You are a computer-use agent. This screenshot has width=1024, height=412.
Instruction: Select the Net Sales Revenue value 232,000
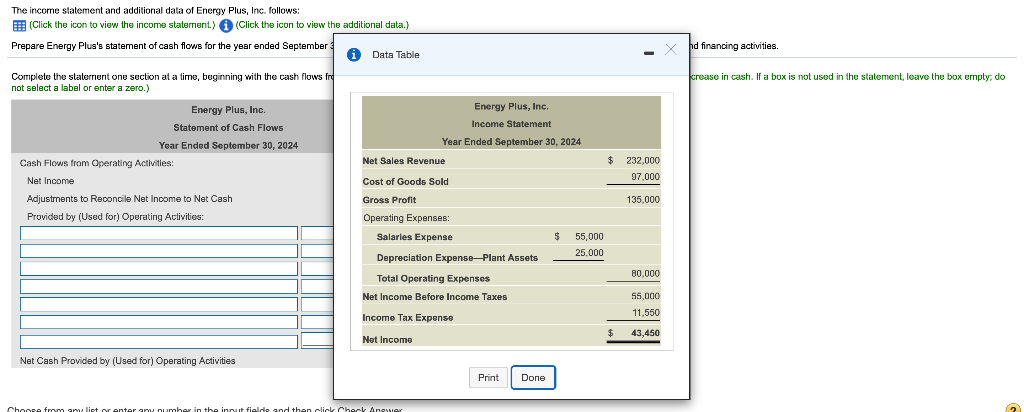coord(643,161)
